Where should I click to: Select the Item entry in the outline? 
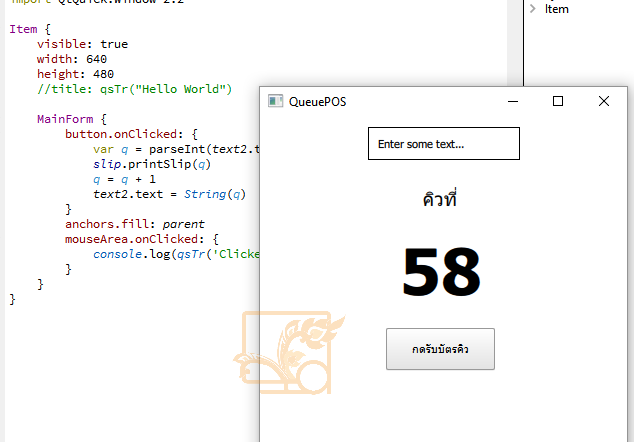[557, 9]
